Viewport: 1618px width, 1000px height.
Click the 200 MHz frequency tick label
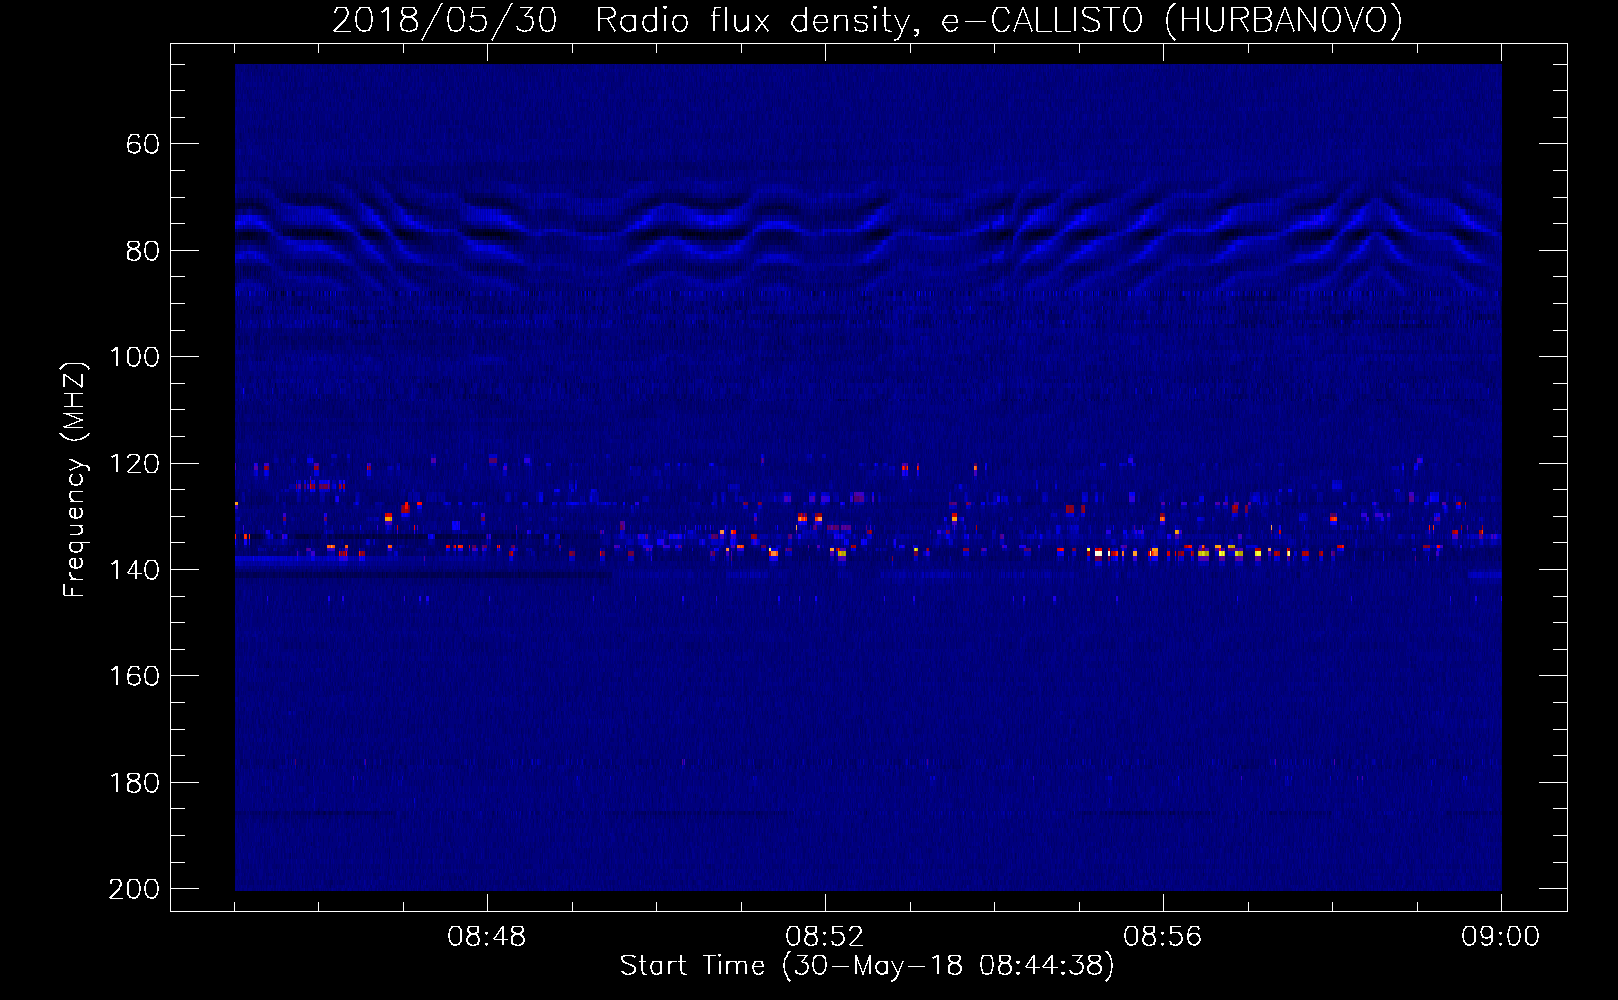click(135, 889)
